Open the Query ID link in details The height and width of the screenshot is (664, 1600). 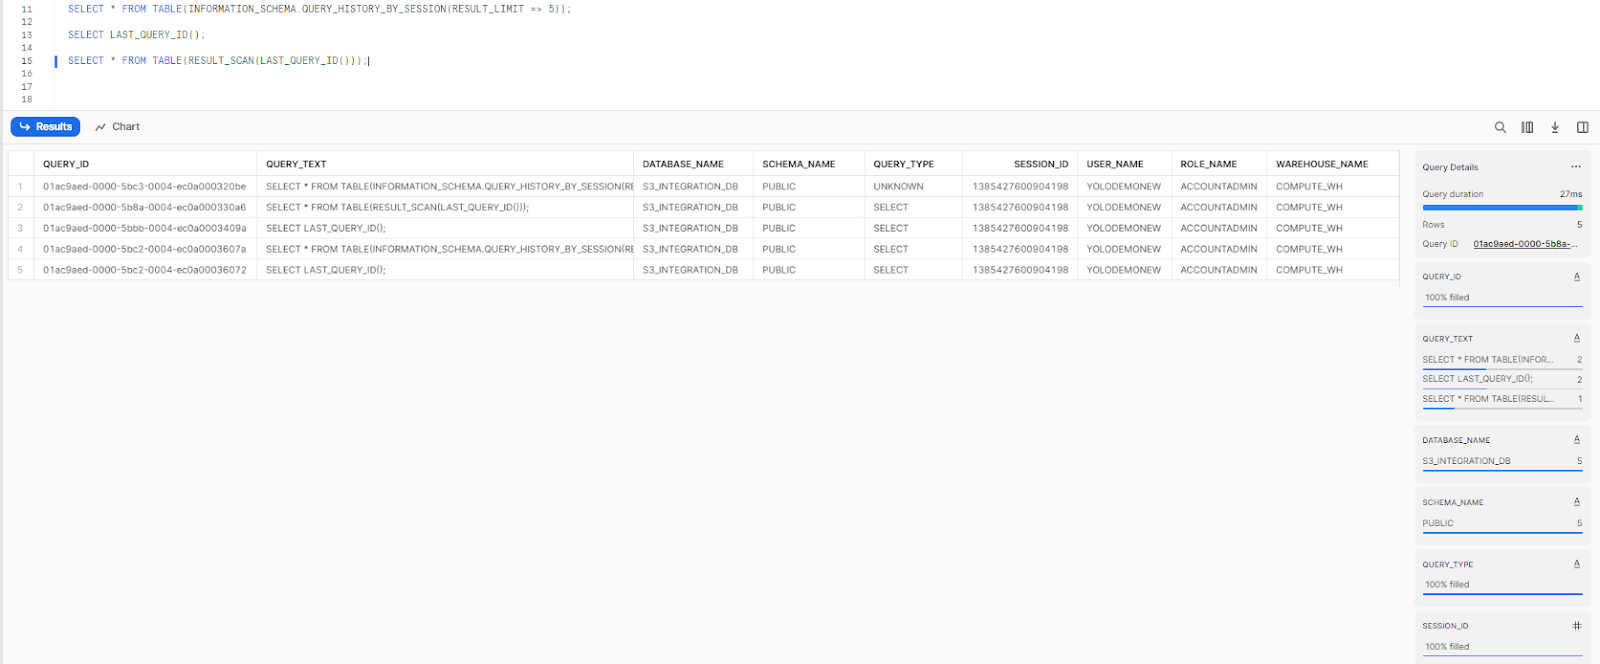click(x=1525, y=244)
